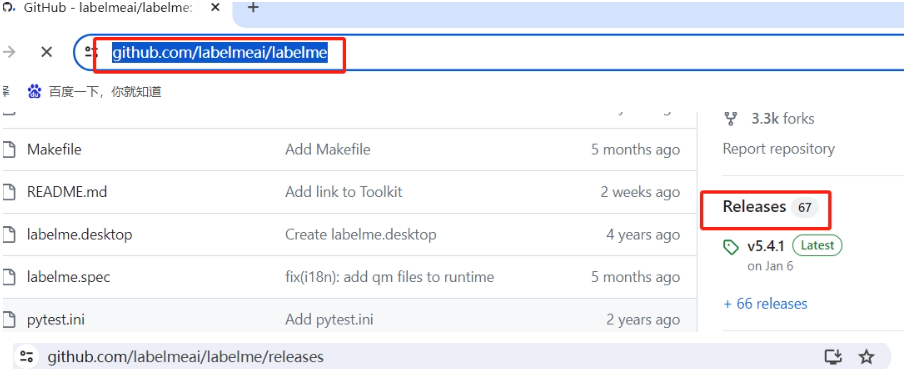Click the labelme.spec file icon
904x369 pixels.
(9, 277)
